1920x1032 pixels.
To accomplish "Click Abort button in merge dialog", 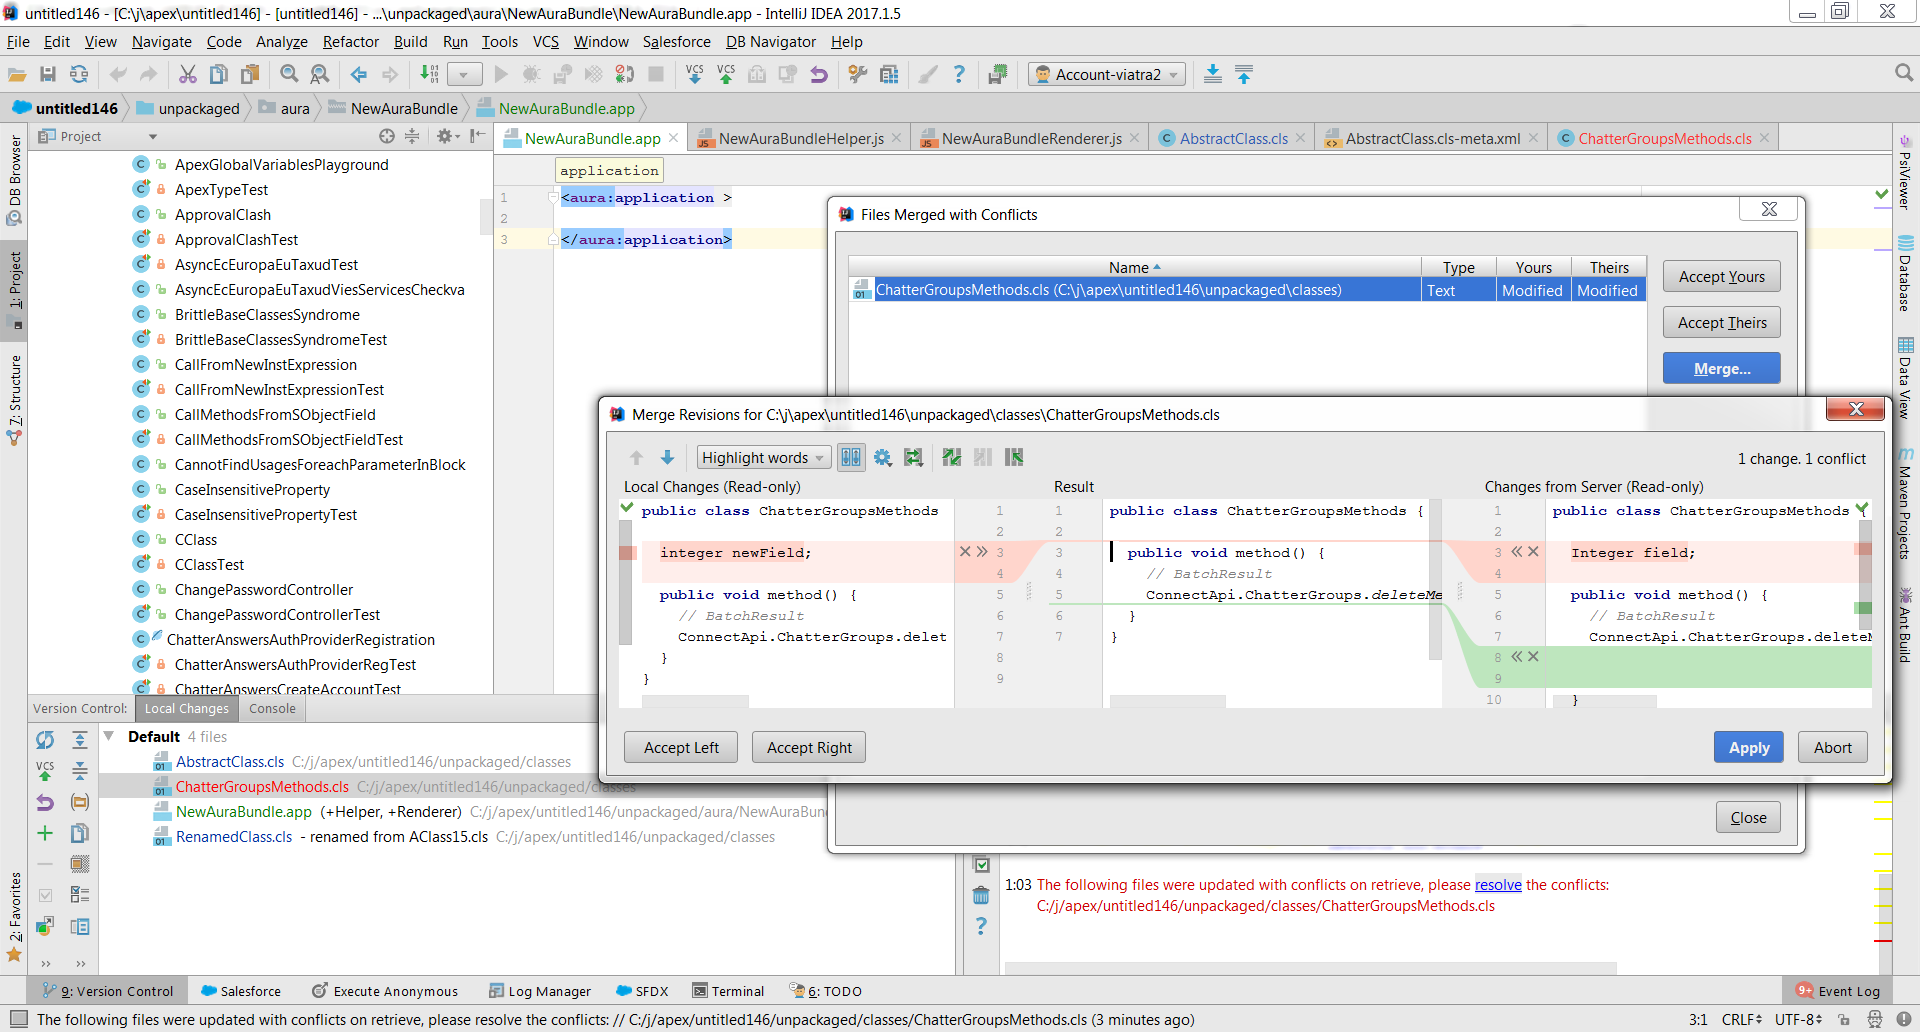I will [1832, 747].
